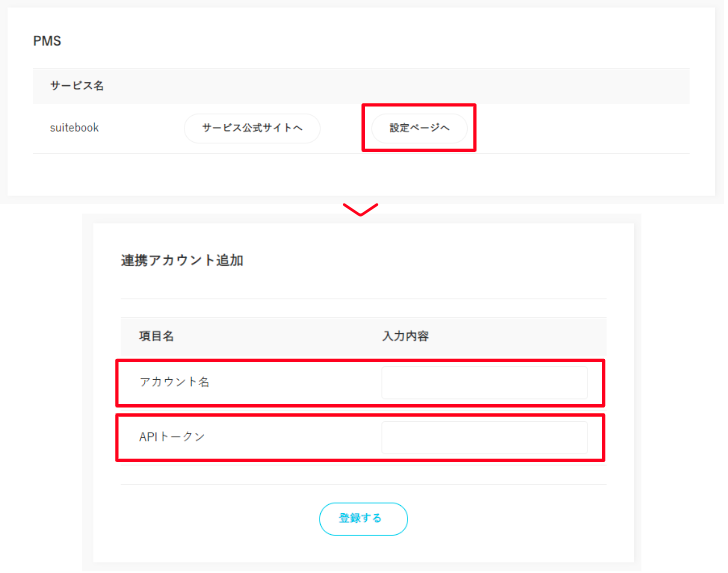The image size is (728, 573).
Task: Select the suitebook service name
Action: tap(75, 128)
